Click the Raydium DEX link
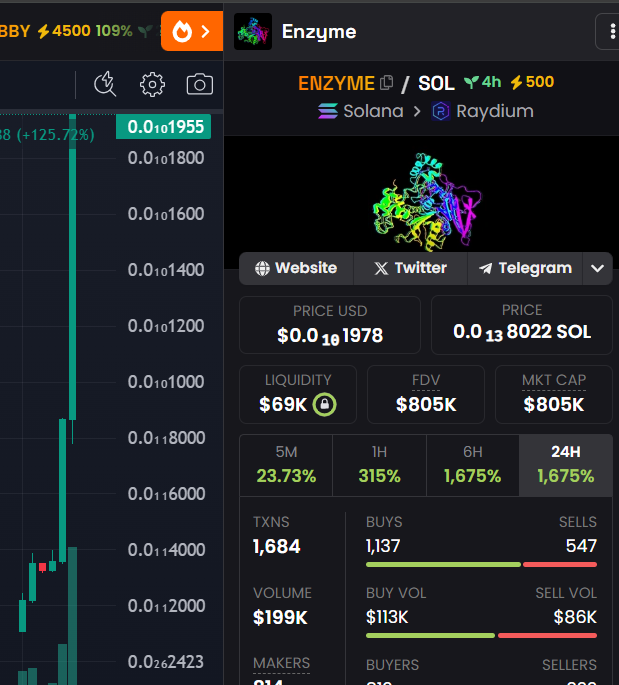 coord(483,111)
